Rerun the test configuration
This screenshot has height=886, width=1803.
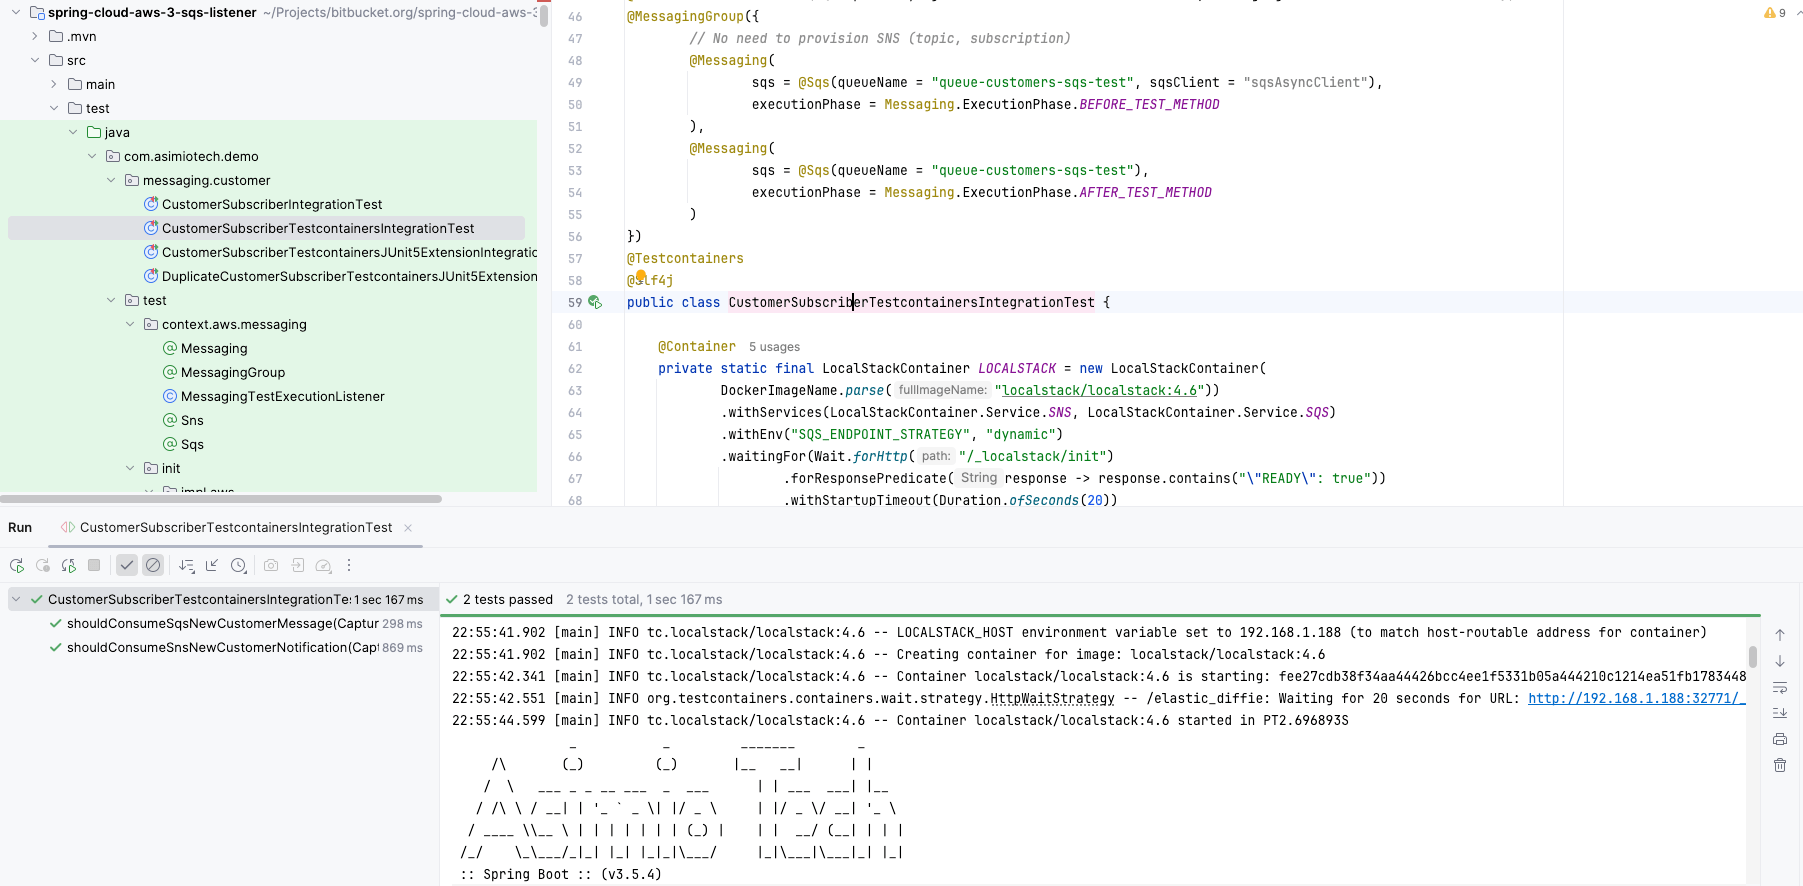17,566
